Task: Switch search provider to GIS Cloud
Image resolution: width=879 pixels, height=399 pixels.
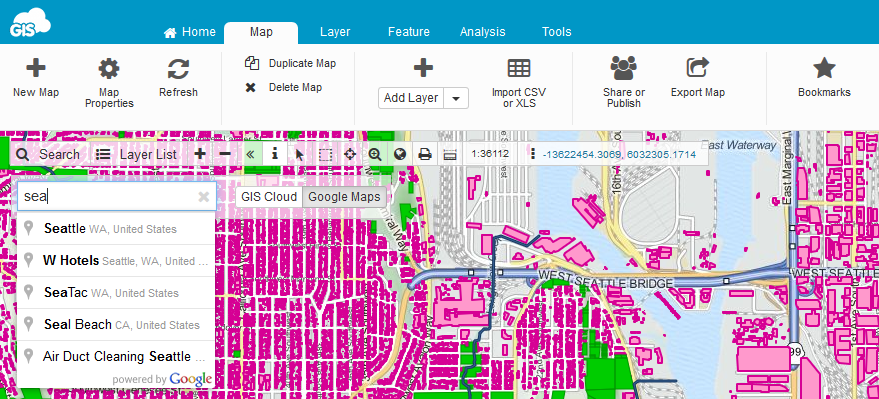Action: point(269,197)
